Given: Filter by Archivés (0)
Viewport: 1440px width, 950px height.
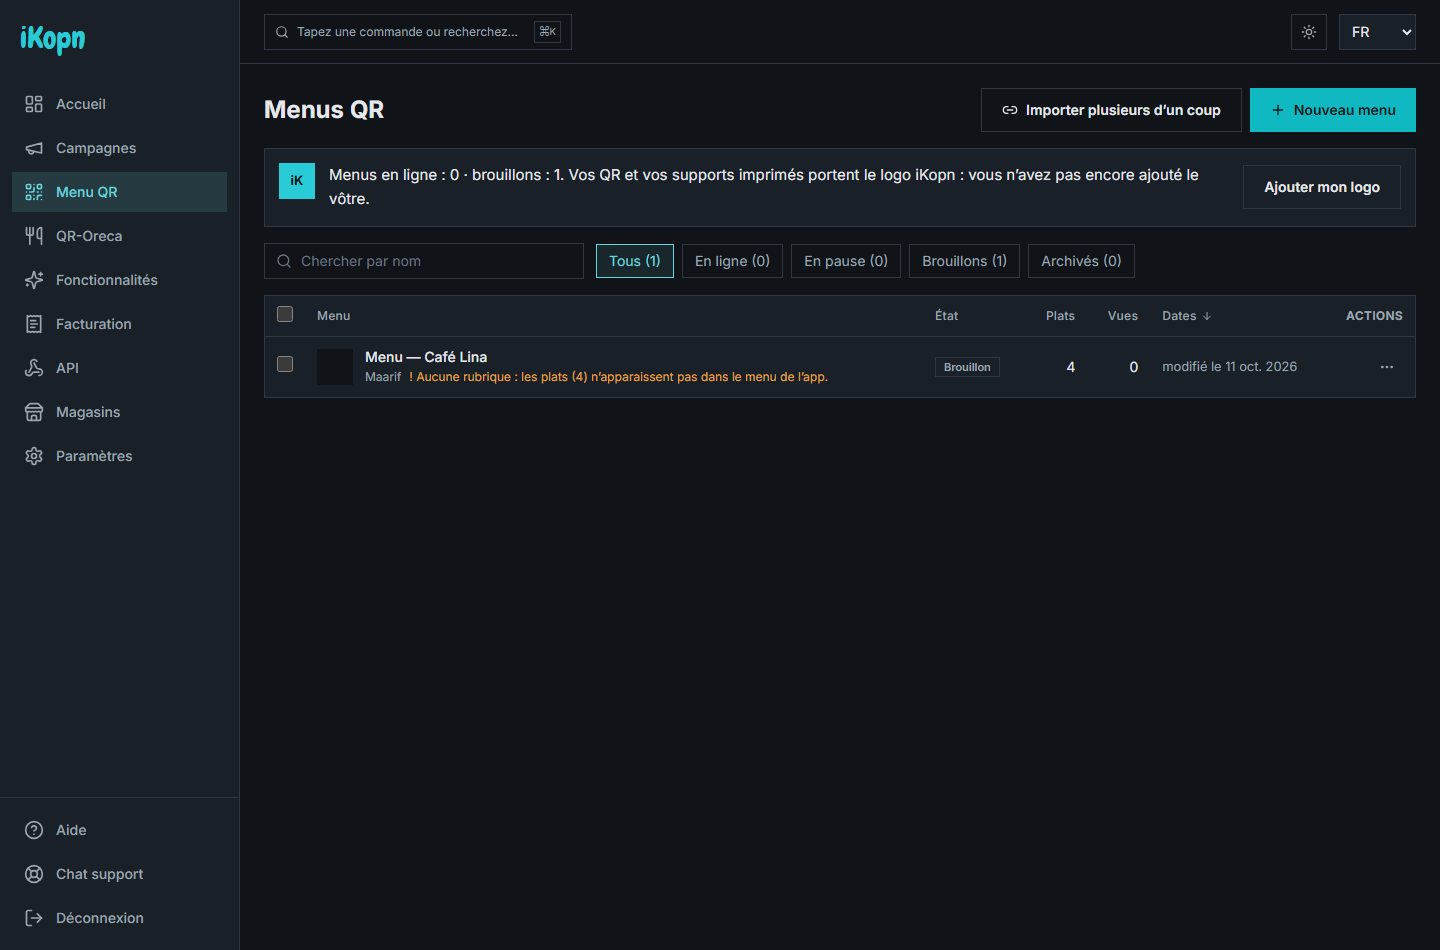Looking at the screenshot, I should [1081, 261].
